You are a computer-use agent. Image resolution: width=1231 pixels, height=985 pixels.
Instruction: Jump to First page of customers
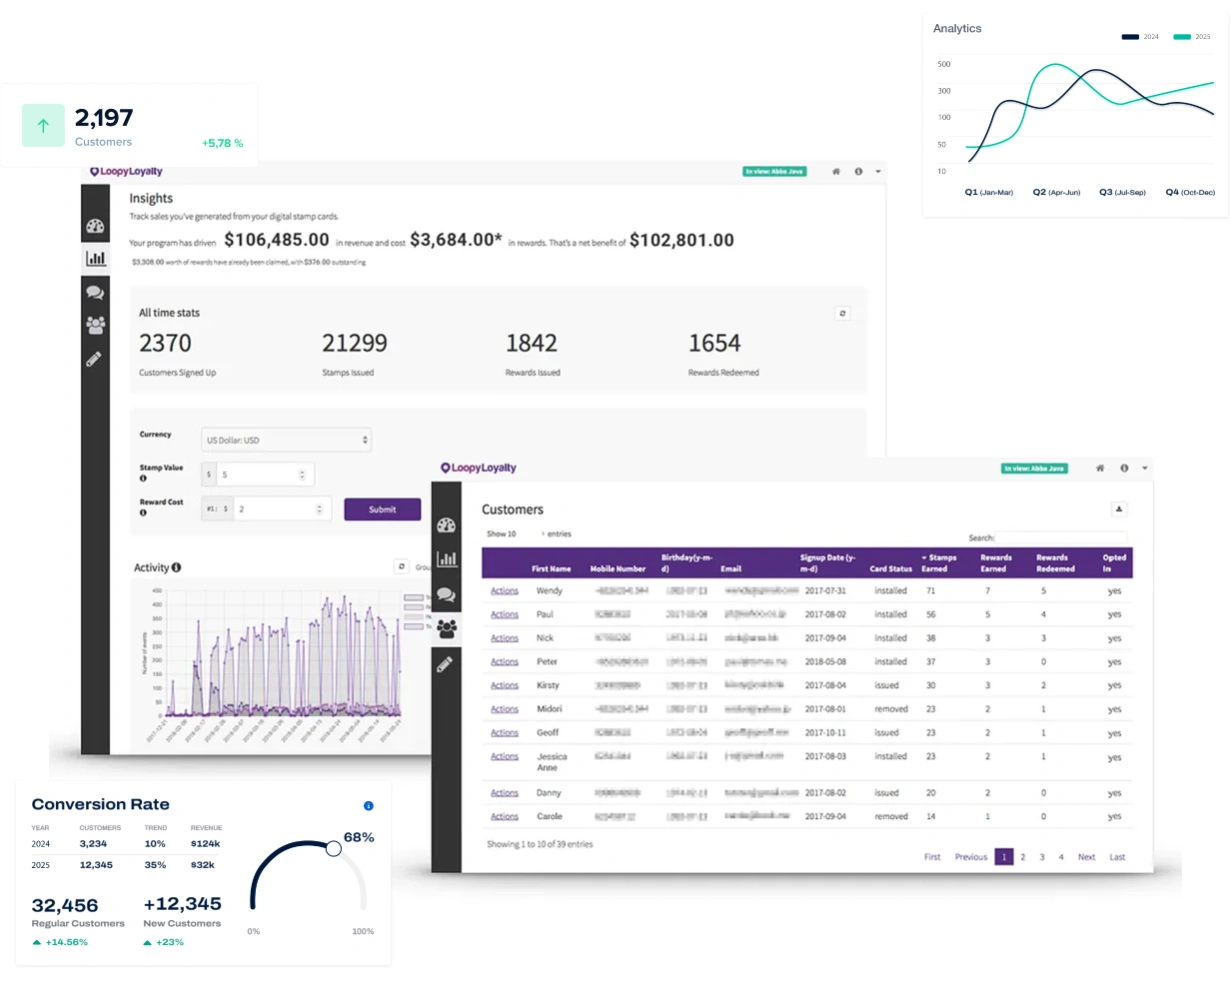coord(932,857)
